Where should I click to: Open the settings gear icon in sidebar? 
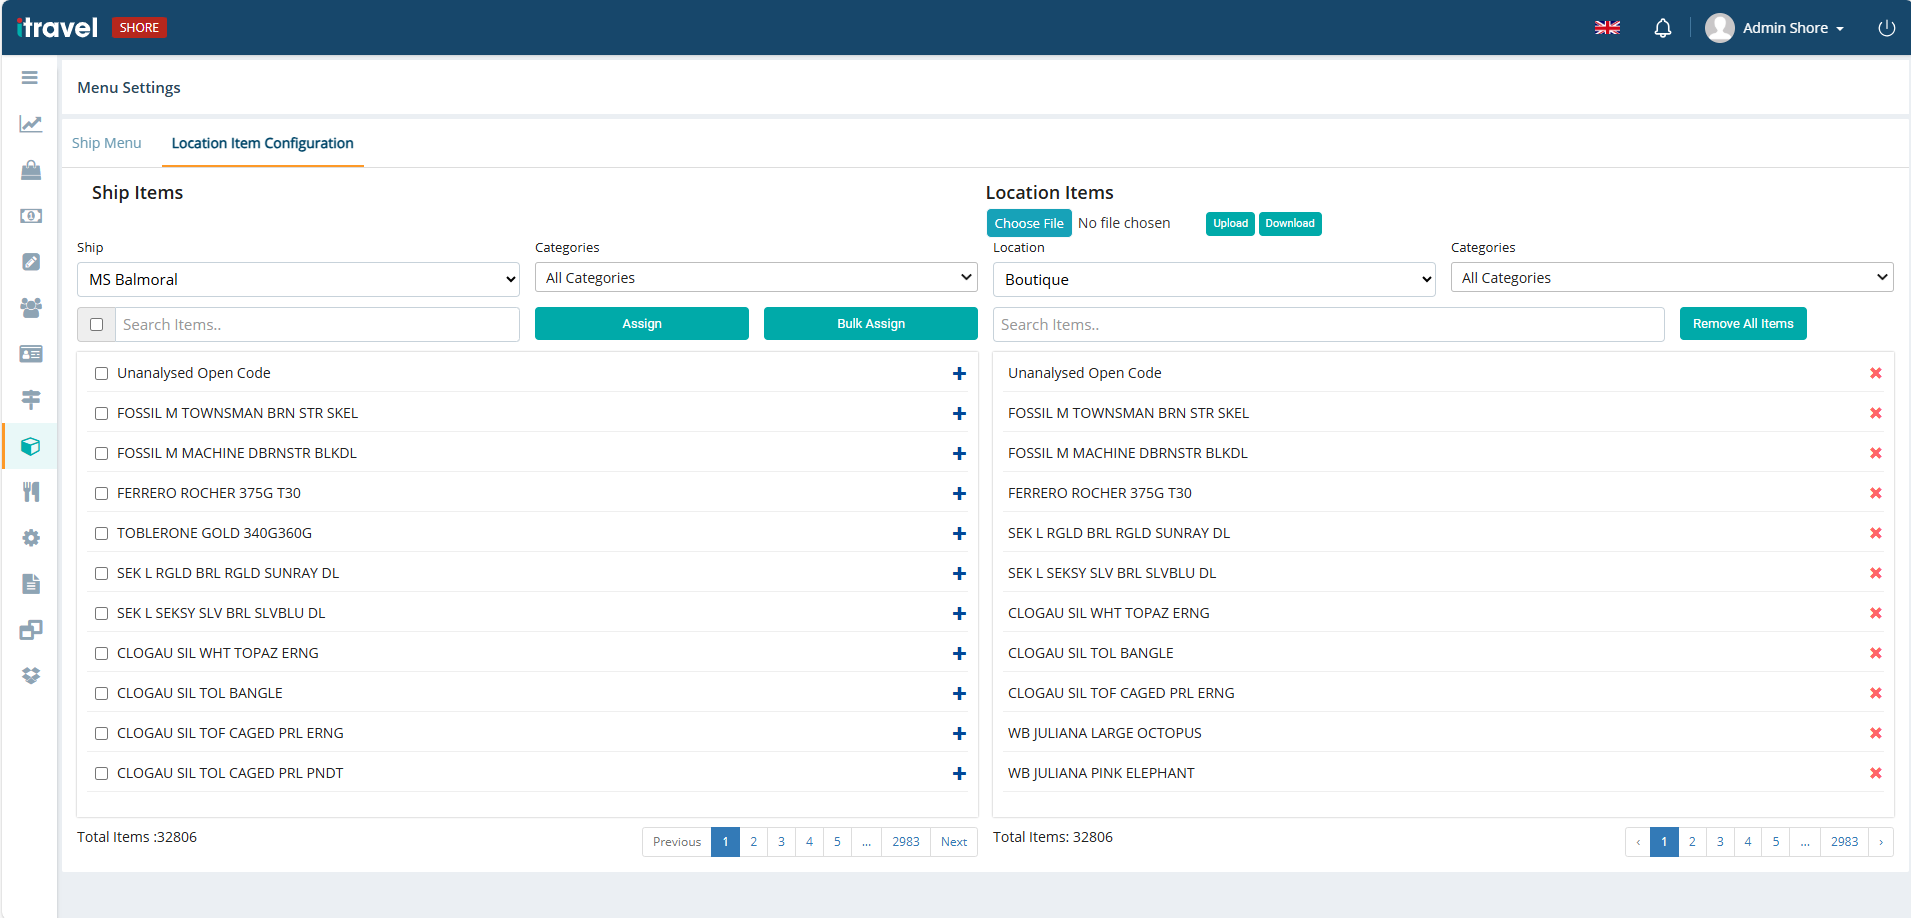31,538
